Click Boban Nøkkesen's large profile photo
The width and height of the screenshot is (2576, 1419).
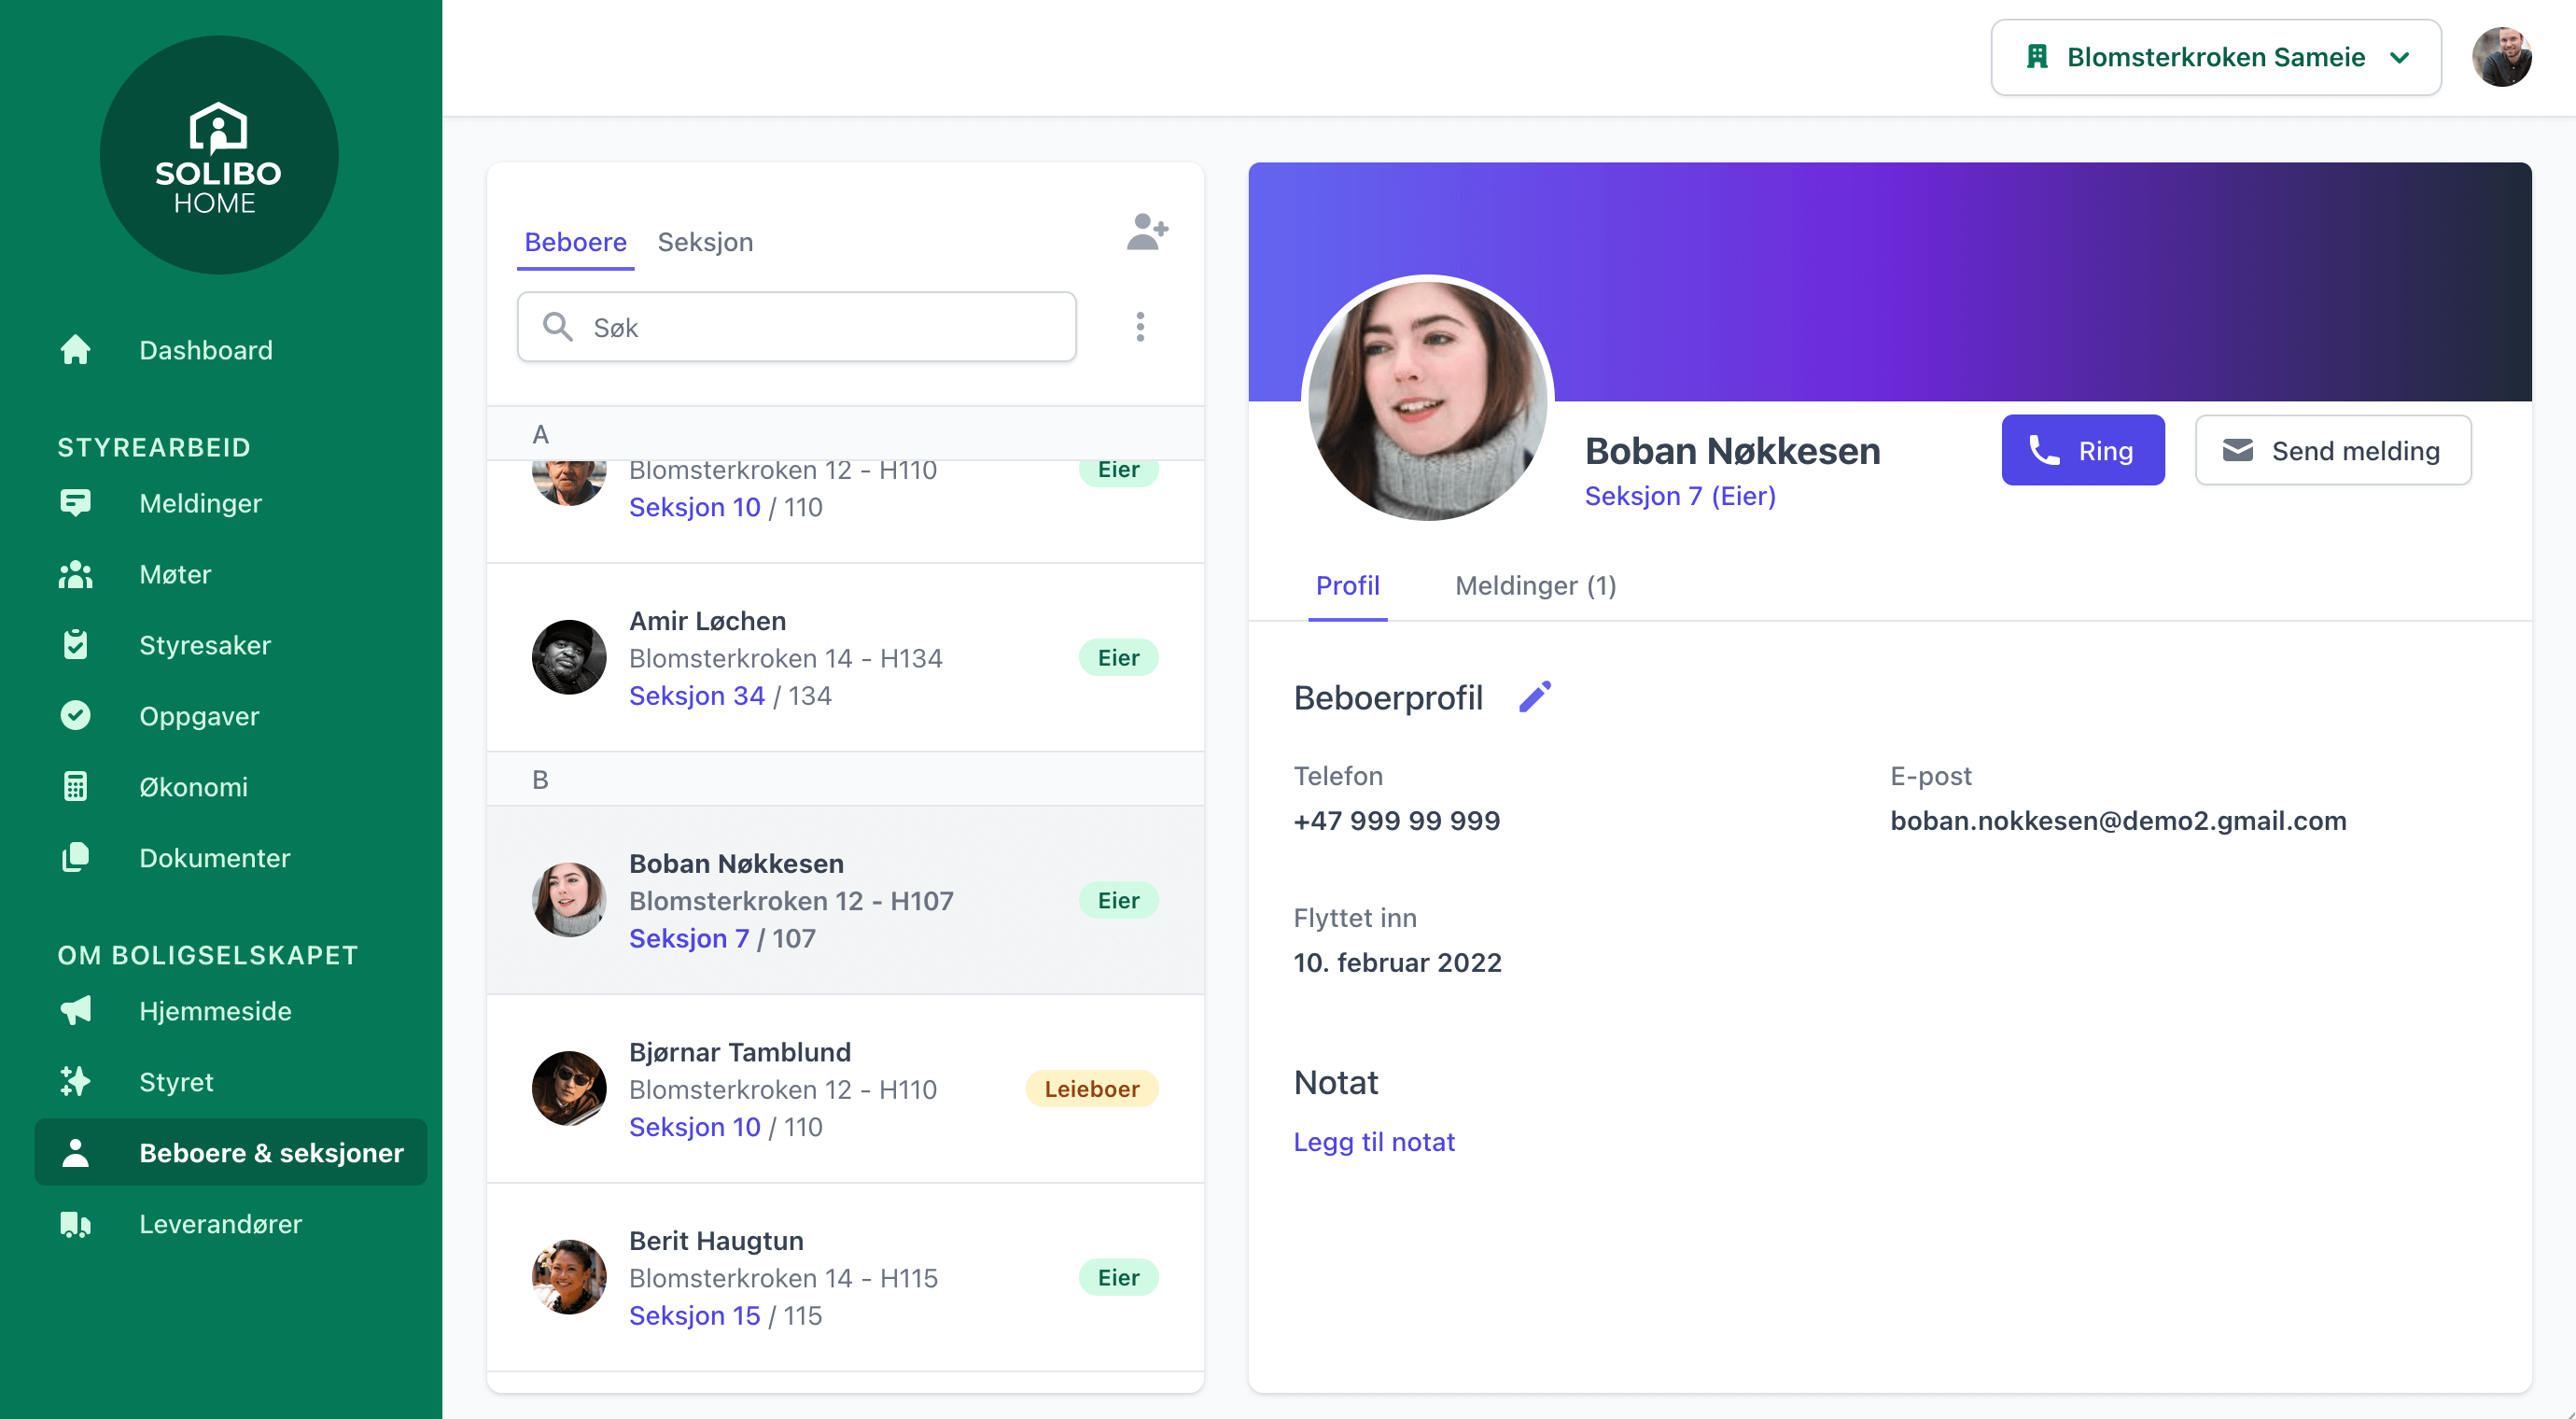click(x=1428, y=401)
